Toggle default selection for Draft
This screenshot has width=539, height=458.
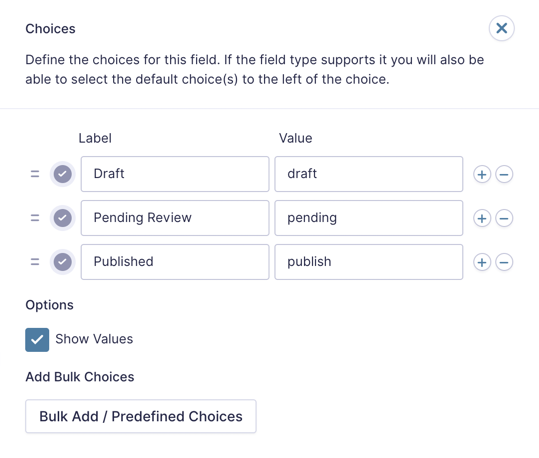tap(63, 174)
